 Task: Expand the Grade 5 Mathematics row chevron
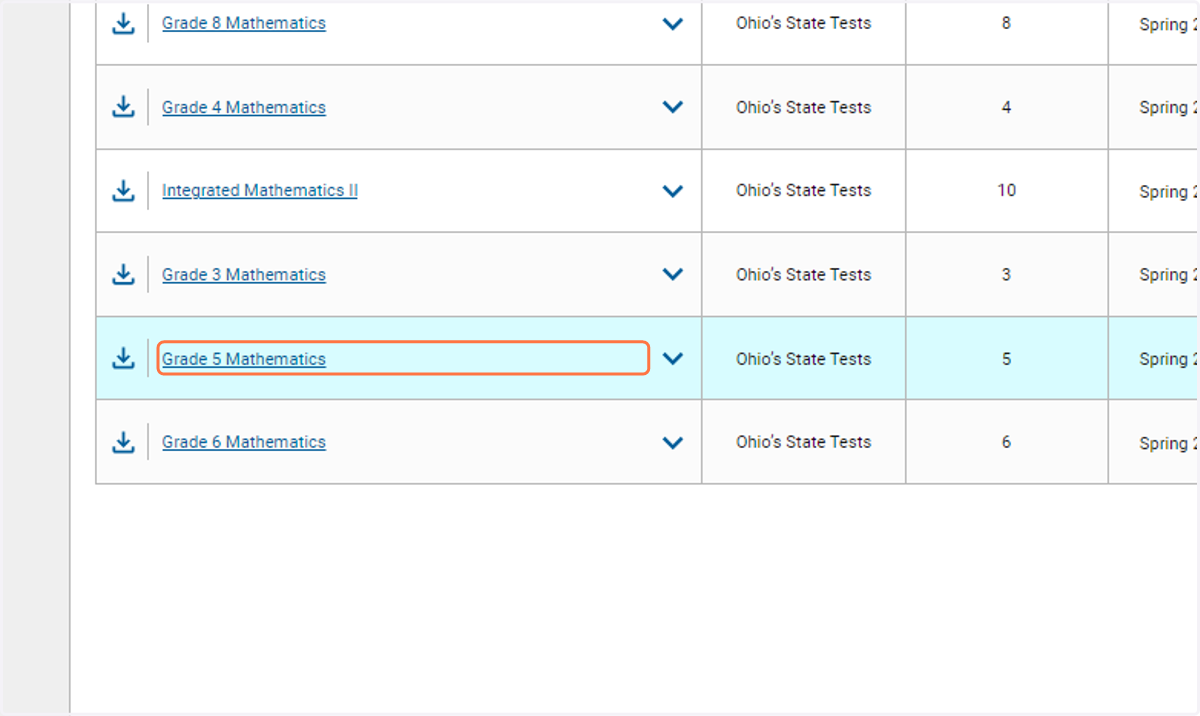[673, 358]
